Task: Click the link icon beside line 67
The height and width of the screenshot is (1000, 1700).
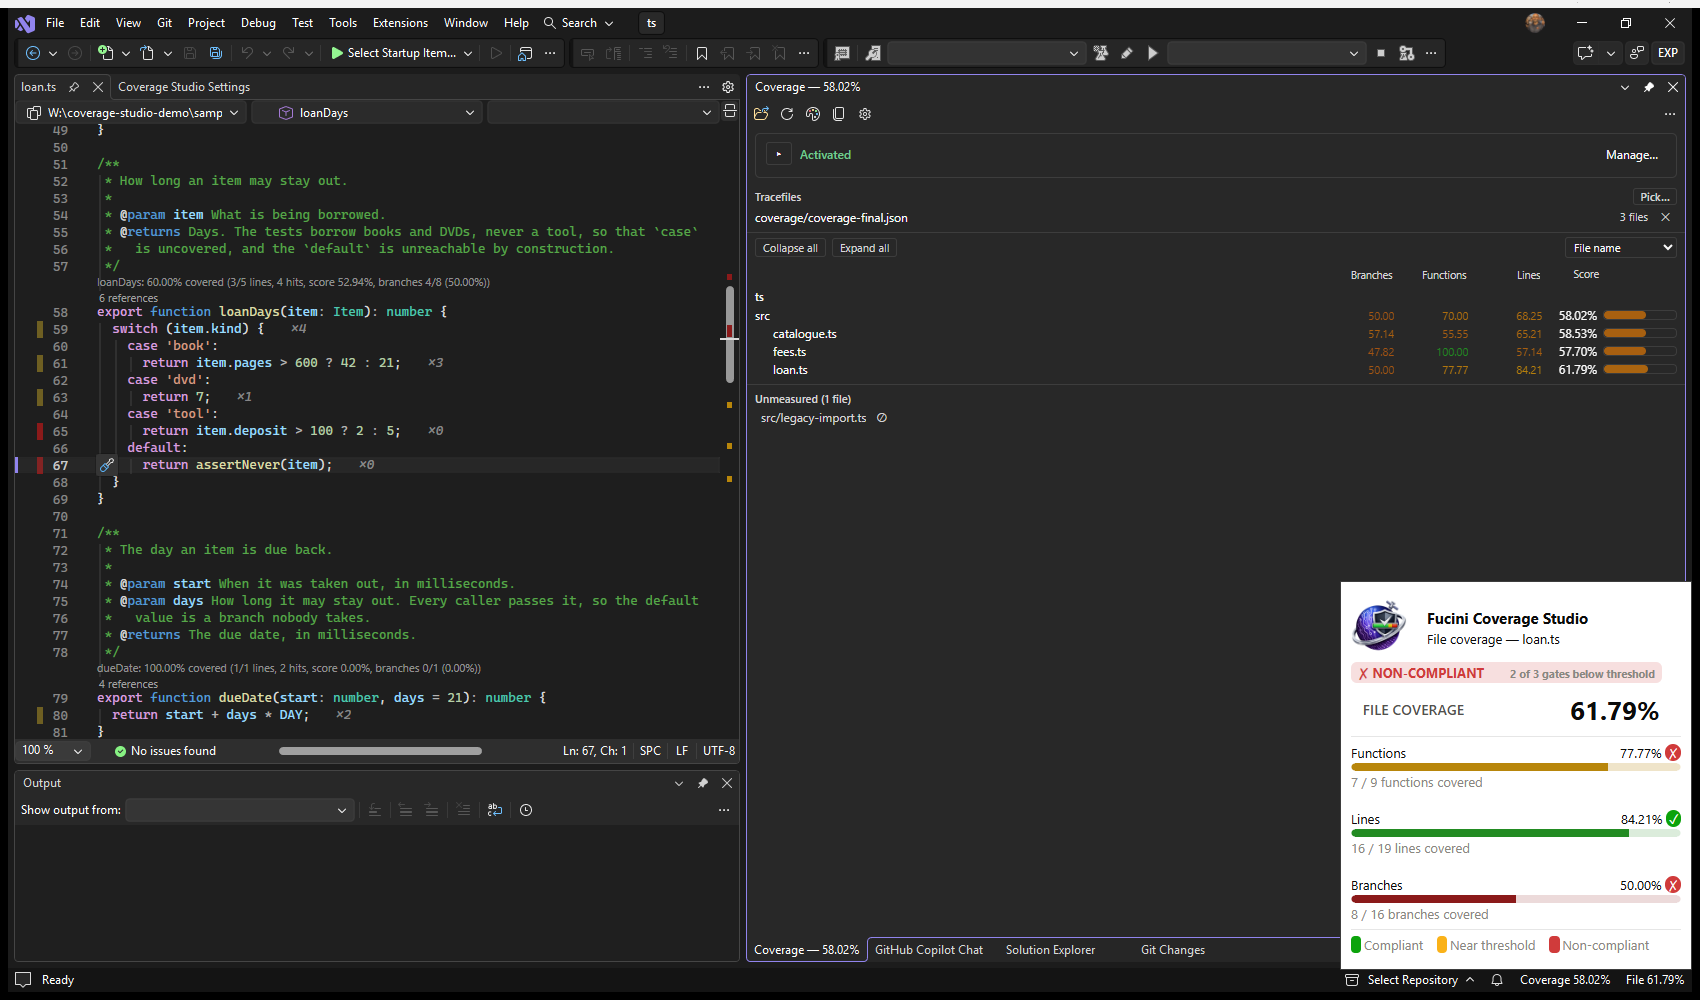Action: pos(107,465)
